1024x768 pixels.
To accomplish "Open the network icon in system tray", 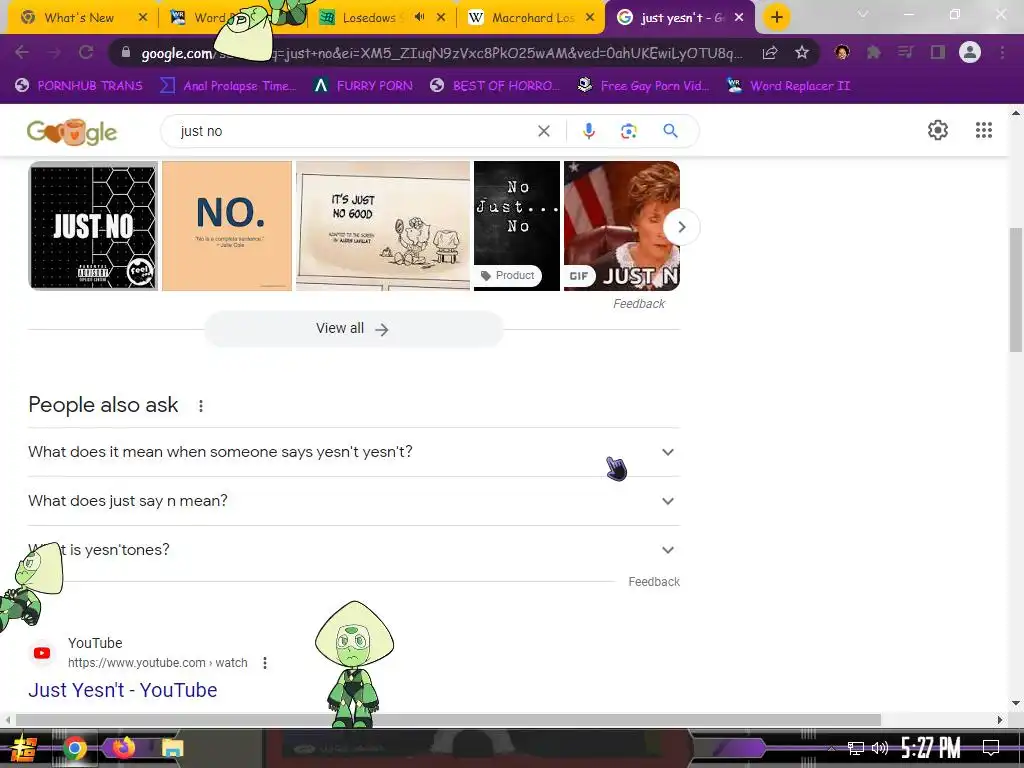I will click(856, 748).
